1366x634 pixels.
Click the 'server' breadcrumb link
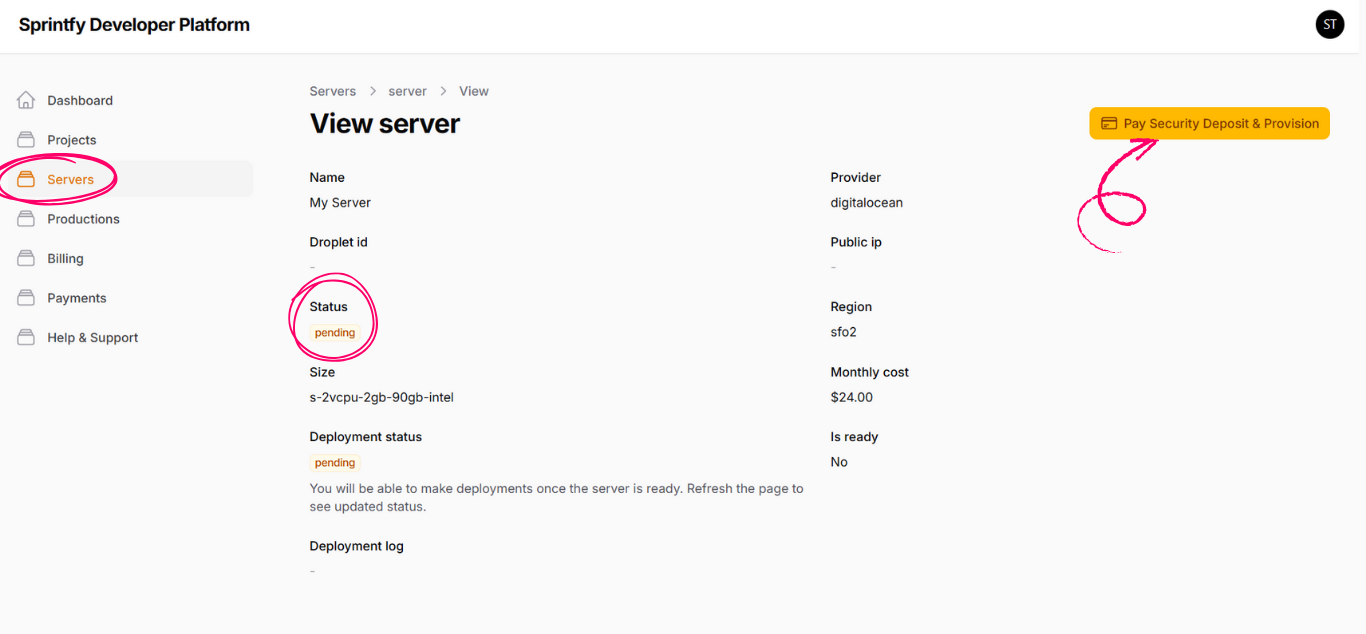(407, 91)
